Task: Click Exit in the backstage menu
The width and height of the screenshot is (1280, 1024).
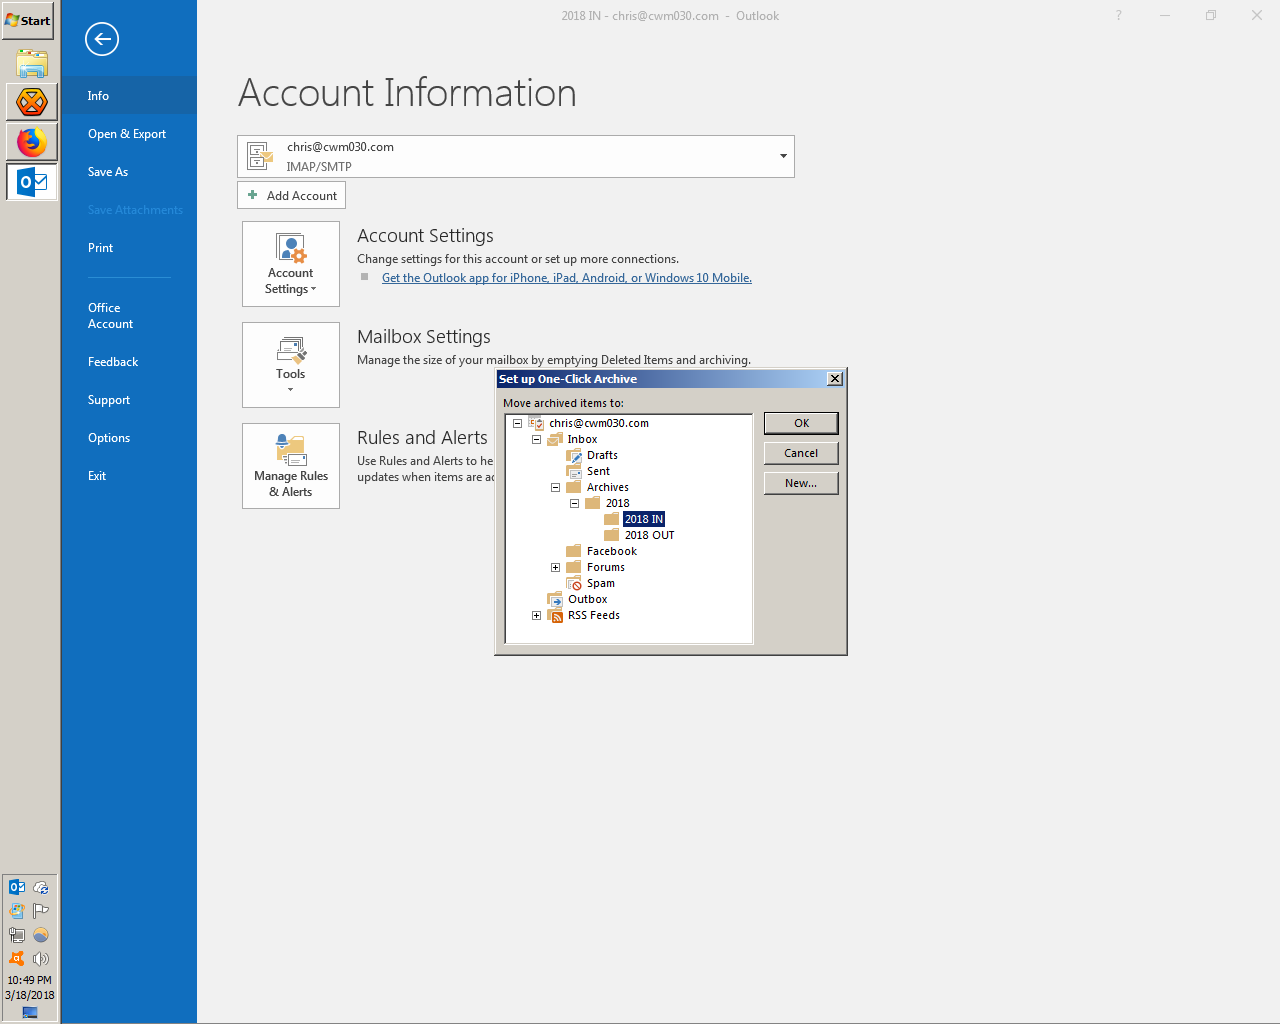Action: coord(129,475)
